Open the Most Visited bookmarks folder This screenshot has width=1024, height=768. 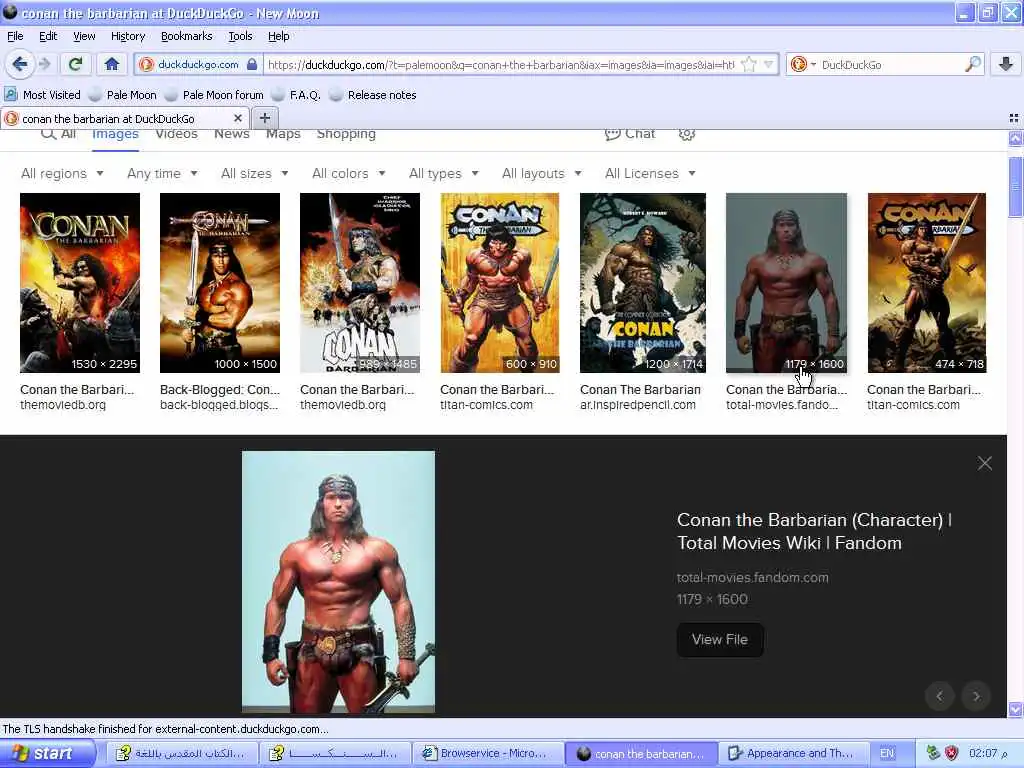[43, 95]
